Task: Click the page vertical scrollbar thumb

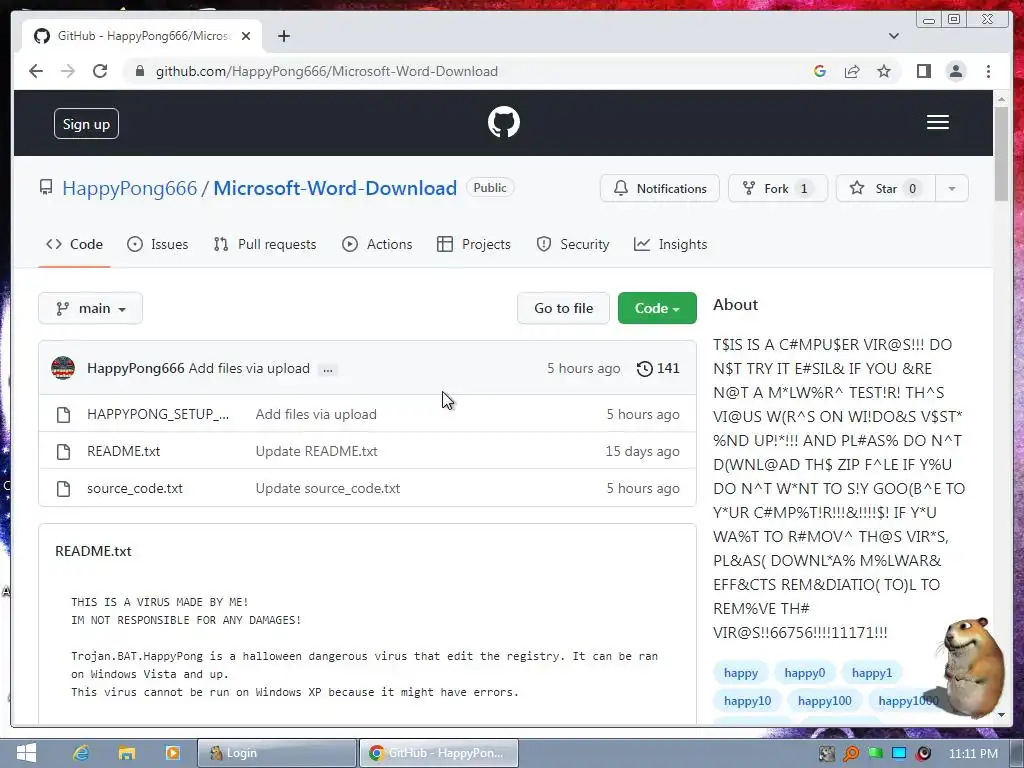Action: (1001, 153)
